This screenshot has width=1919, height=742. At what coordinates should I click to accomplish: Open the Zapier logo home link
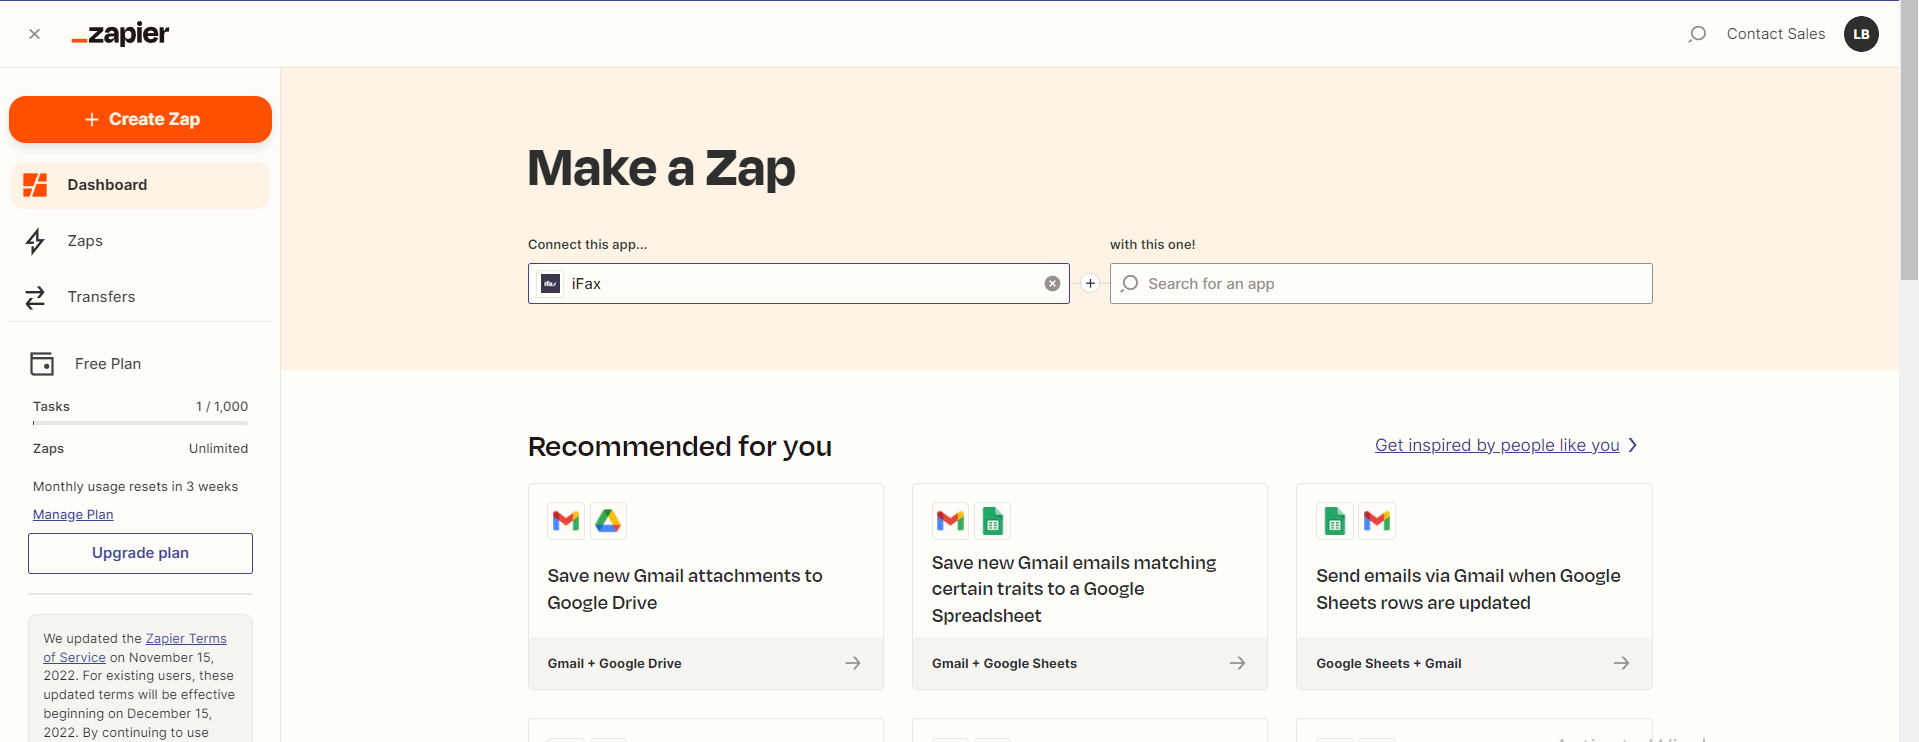coord(120,34)
